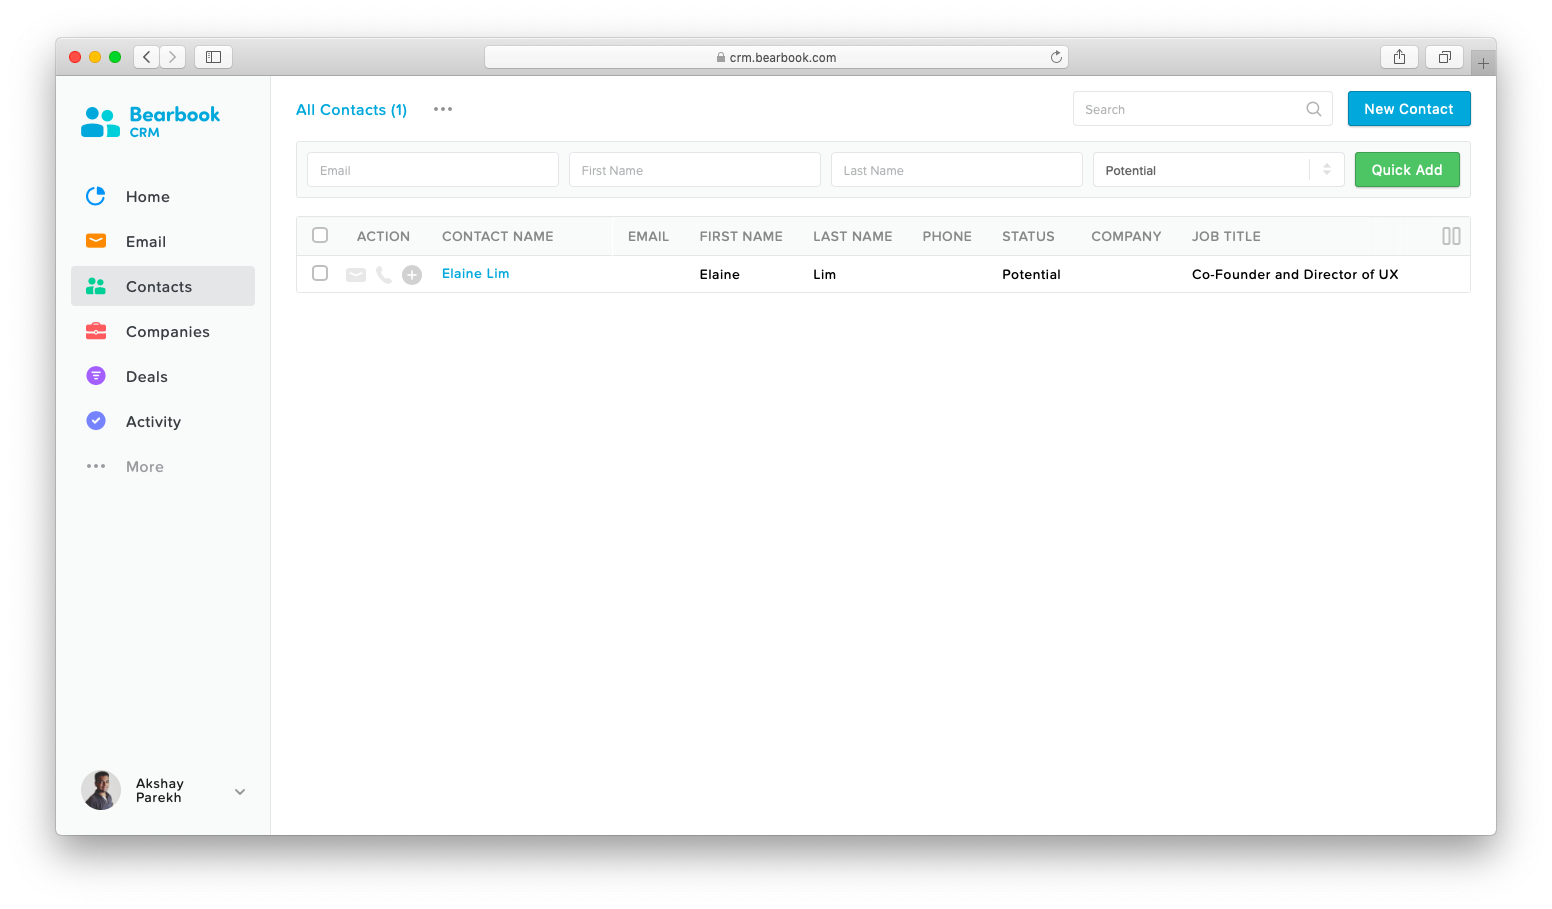Click the Activity checkmark icon
The image size is (1552, 909).
tap(96, 421)
